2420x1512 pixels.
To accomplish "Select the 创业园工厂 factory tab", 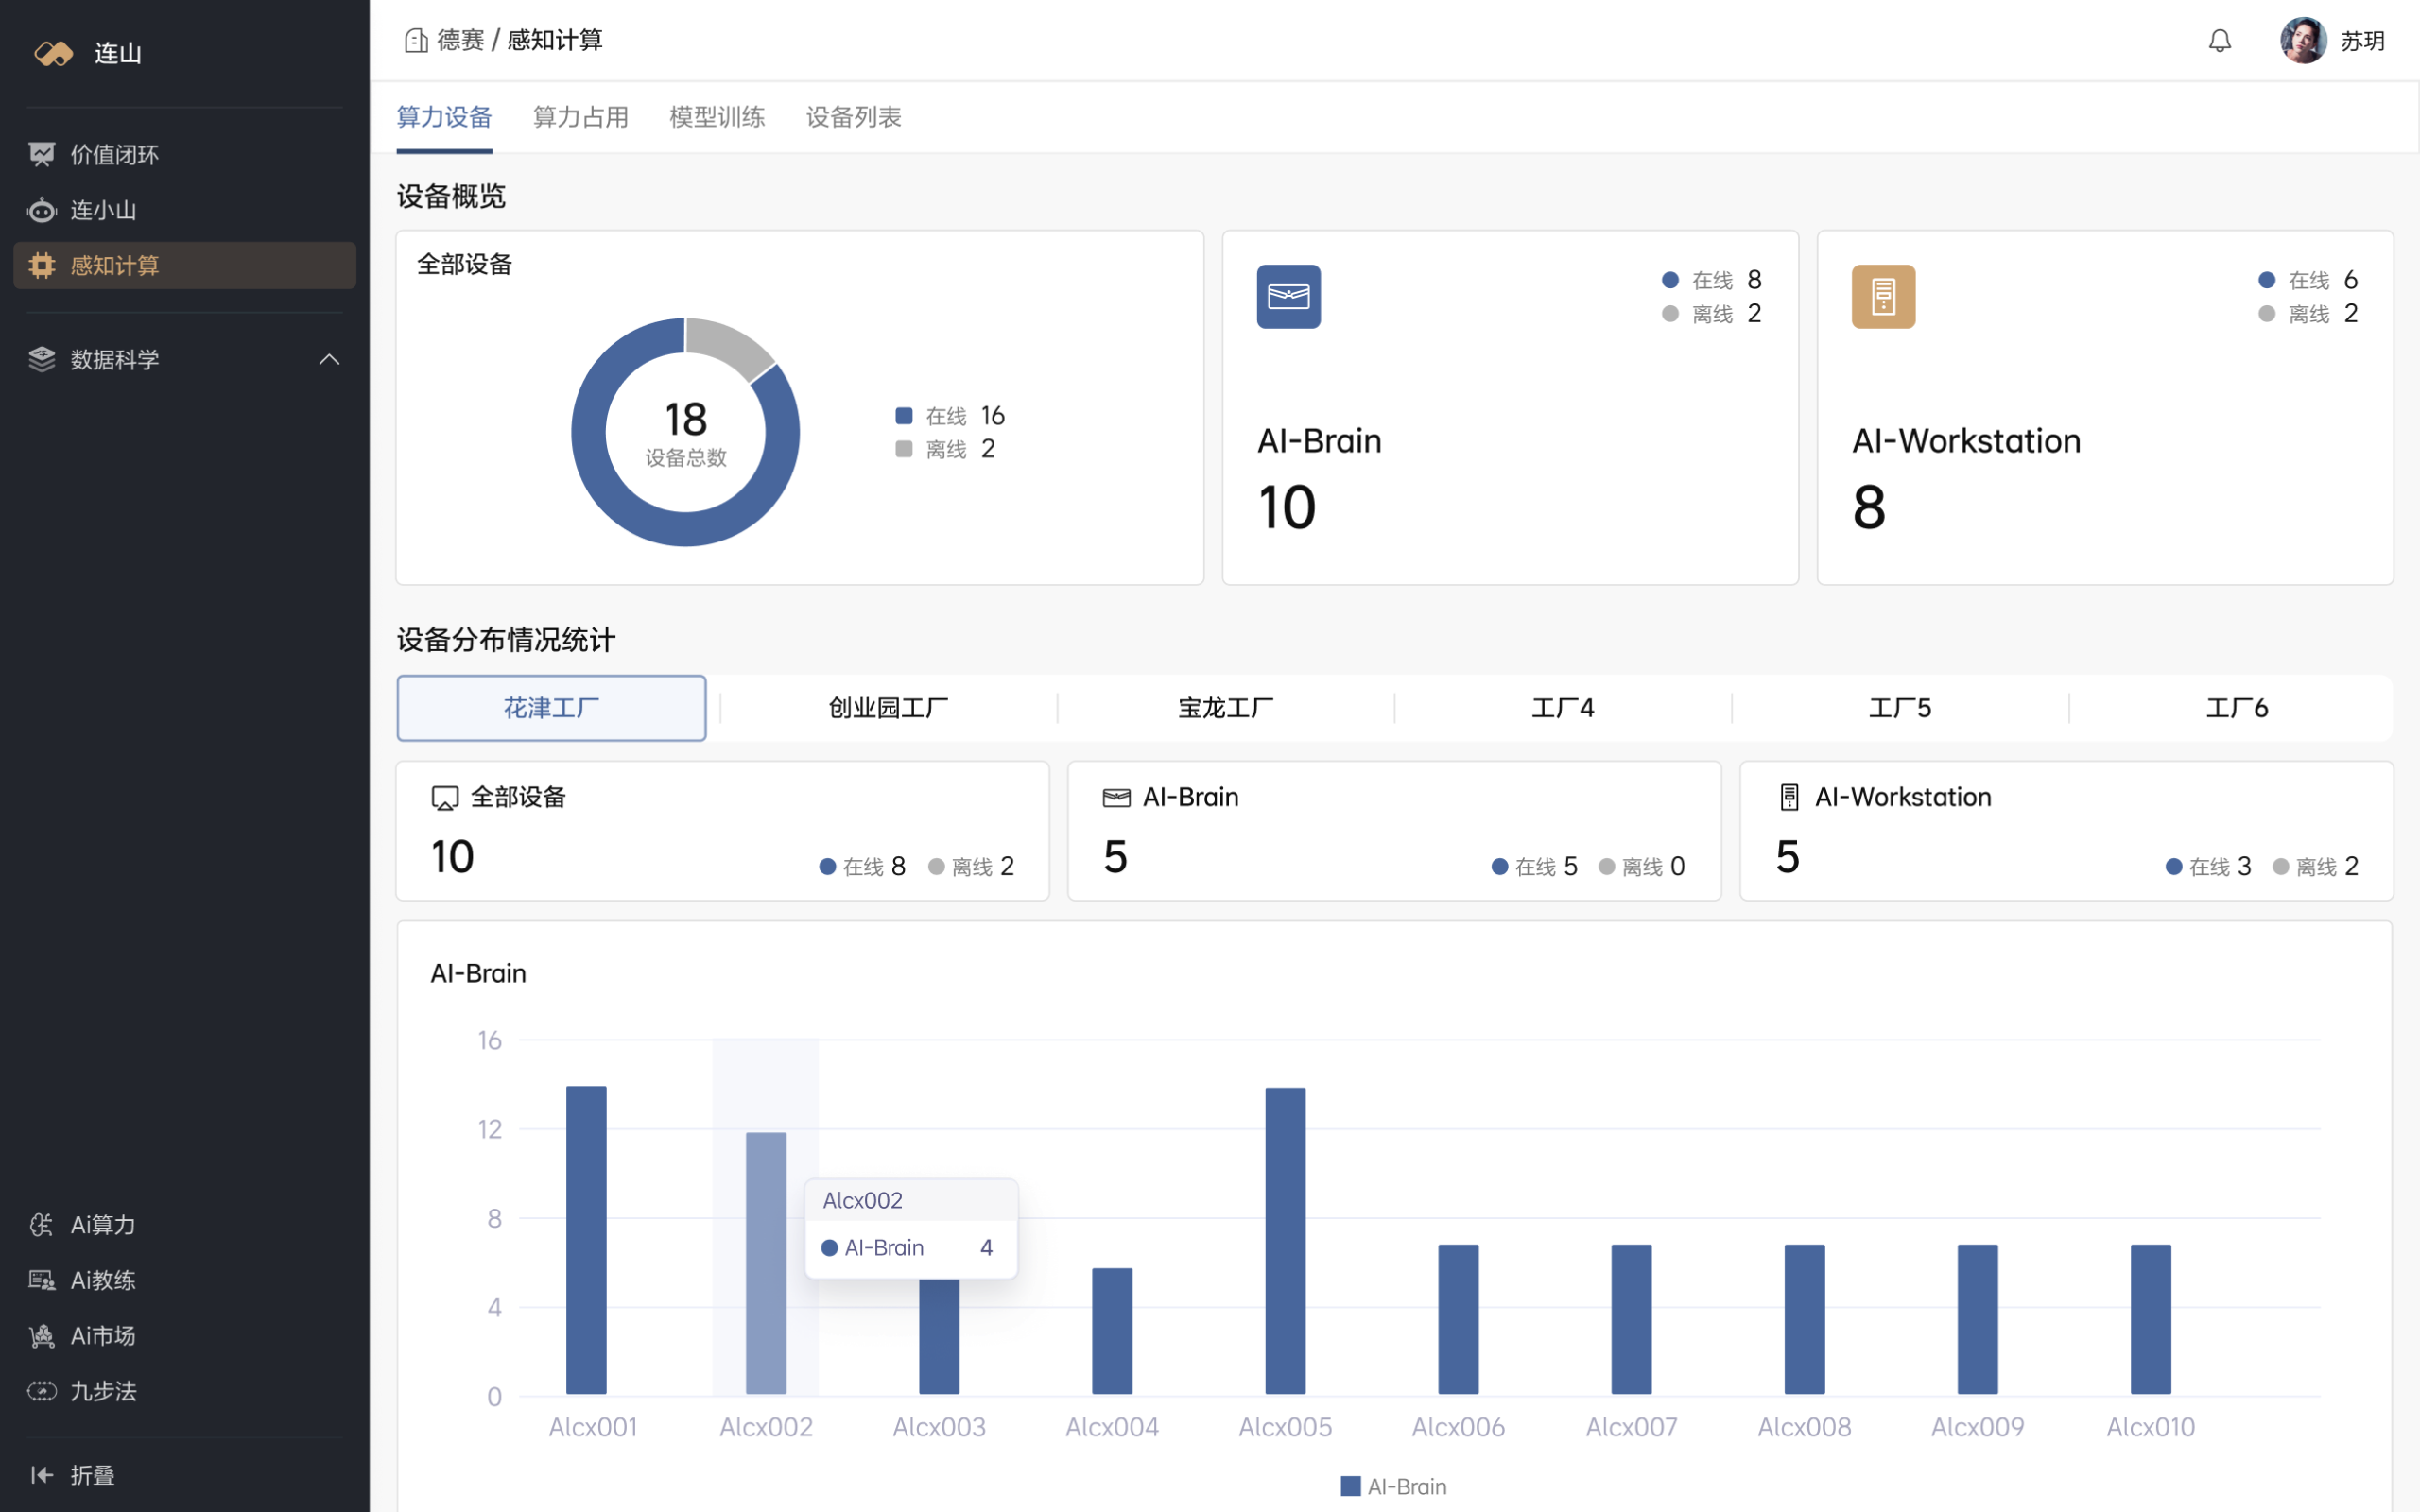I will pyautogui.click(x=888, y=708).
